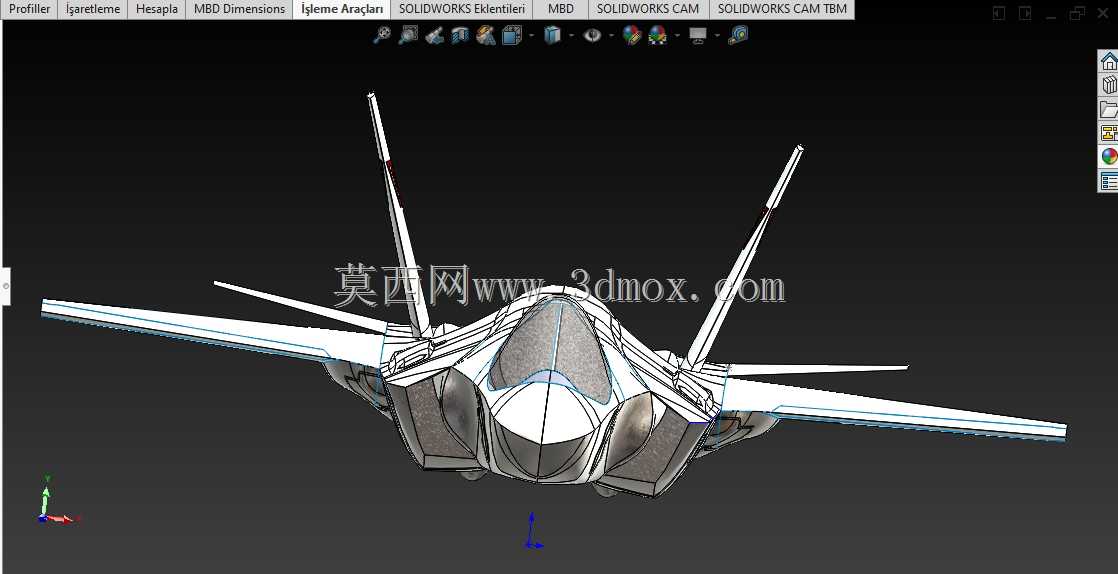1118x574 pixels.
Task: Click the left-edge panel expand handle
Action: coord(5,286)
